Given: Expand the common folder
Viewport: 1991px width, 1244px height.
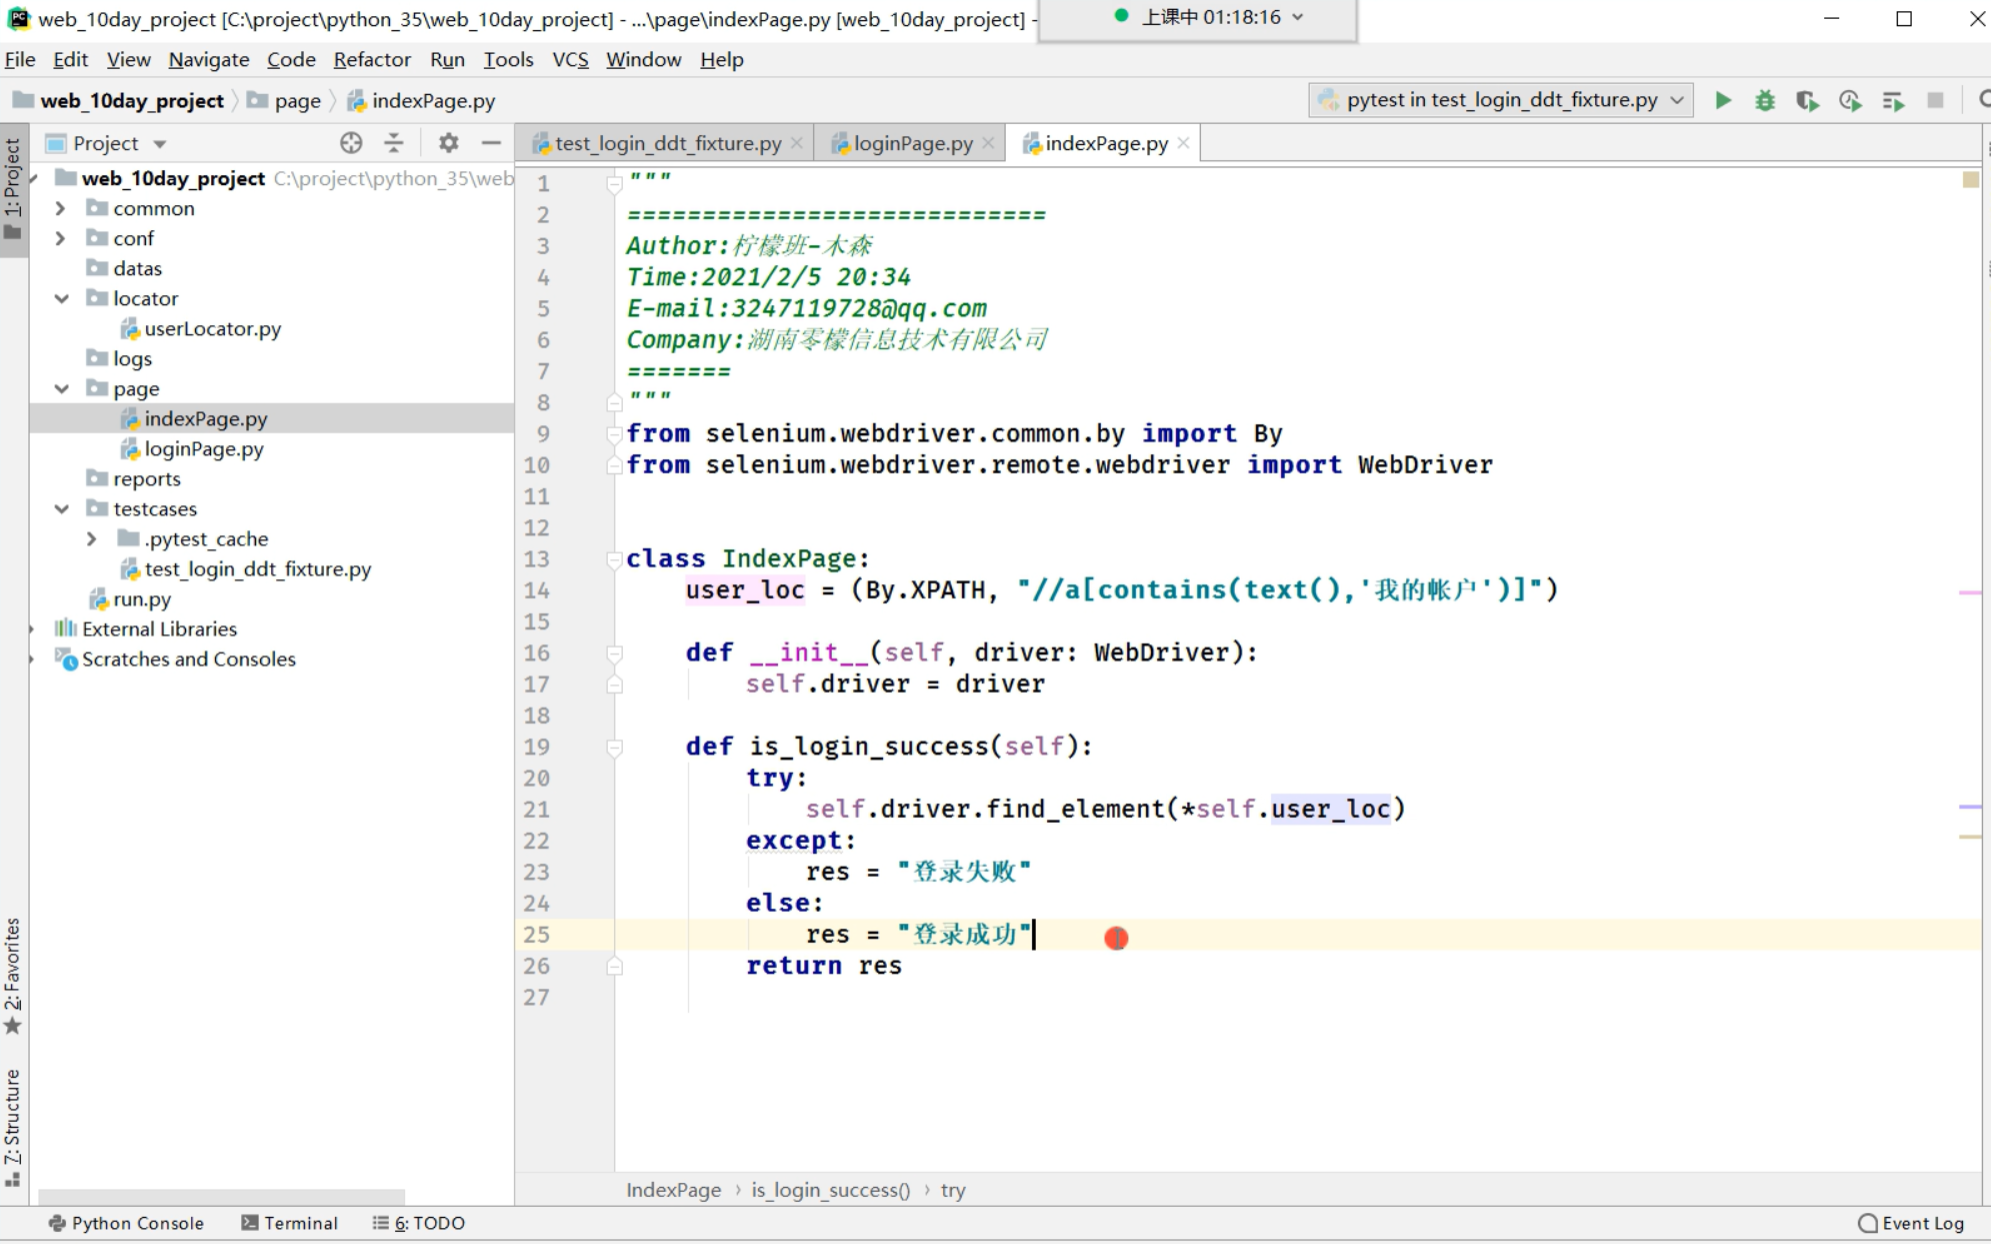Looking at the screenshot, I should (x=60, y=208).
